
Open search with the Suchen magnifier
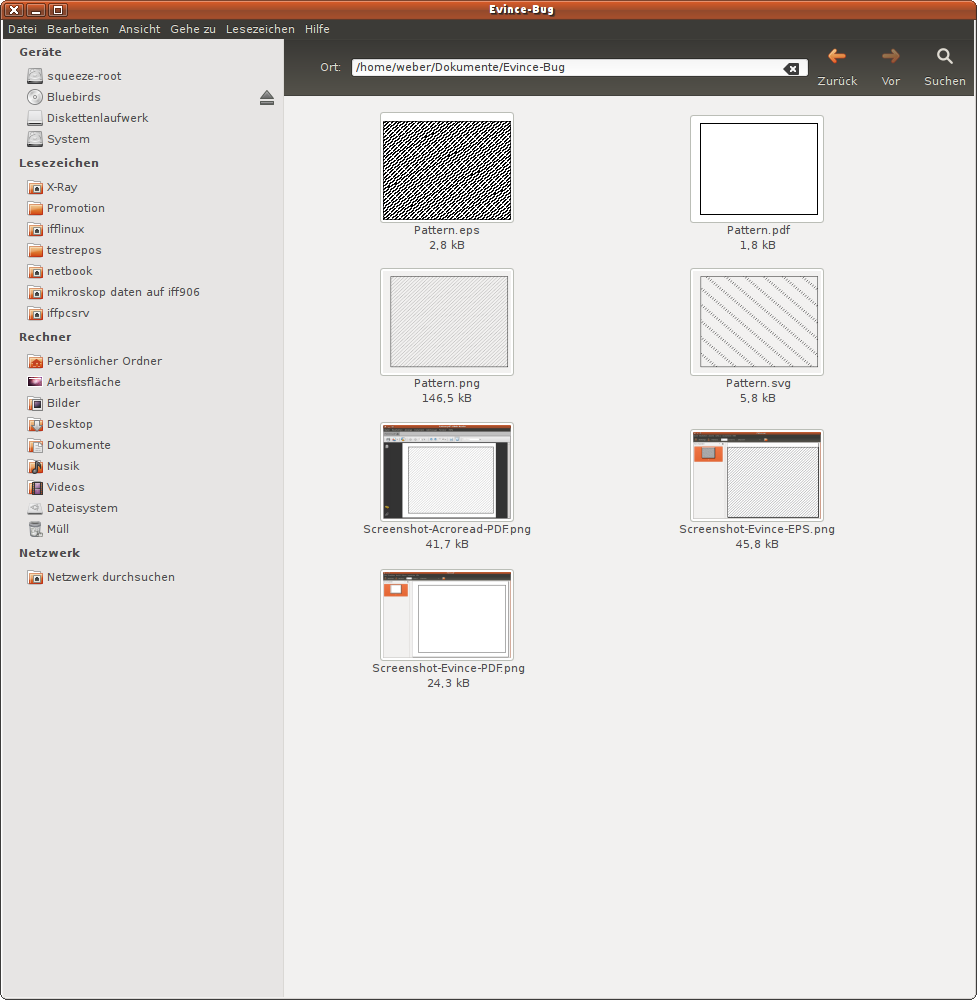(x=944, y=57)
